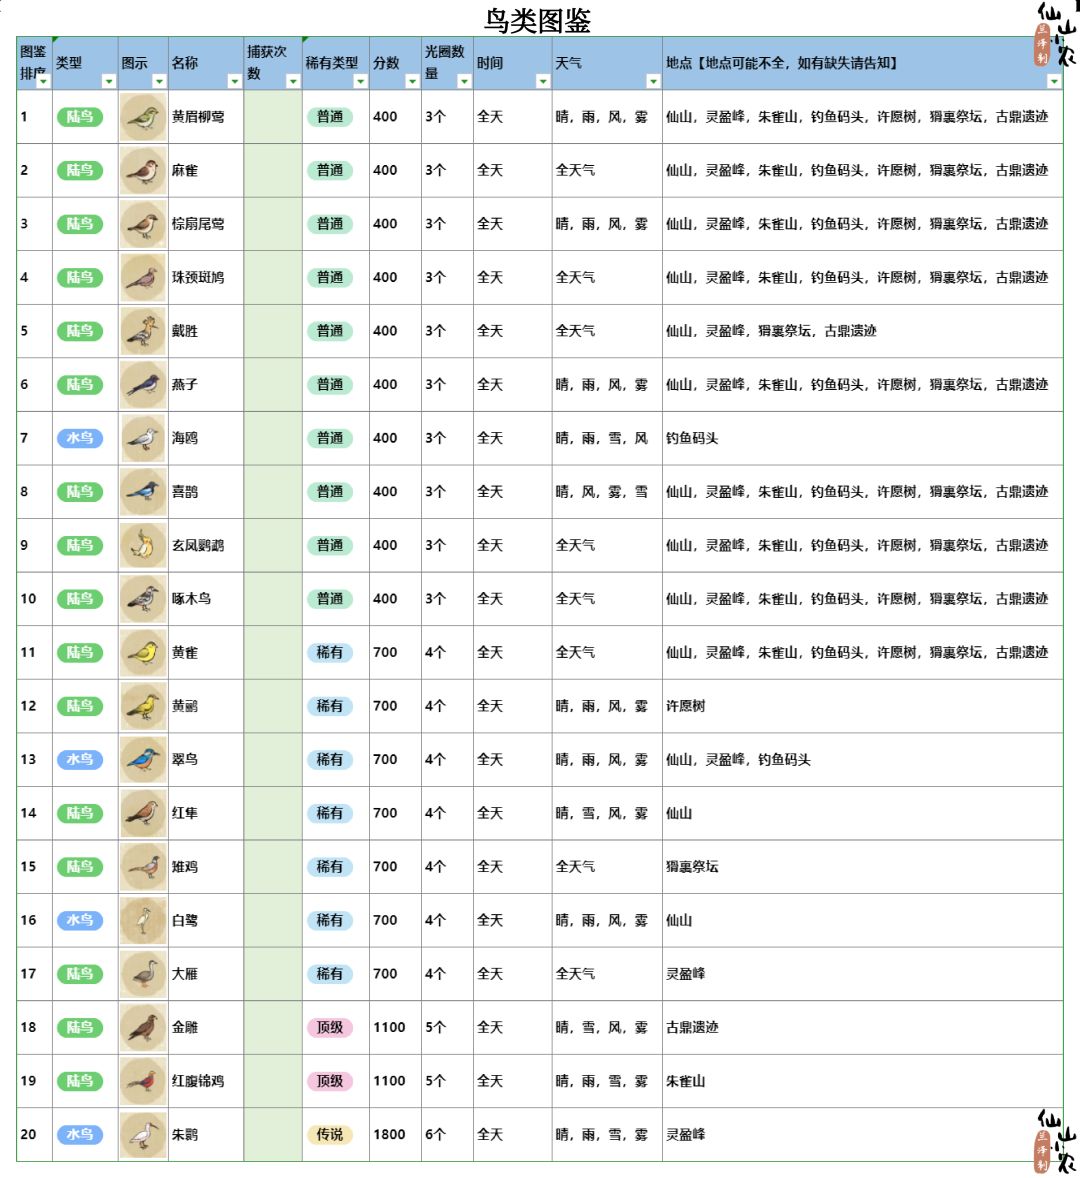Click the 黄眉柳莺 bird icon in row 1
Viewport: 1080px width, 1178px height.
pos(143,117)
